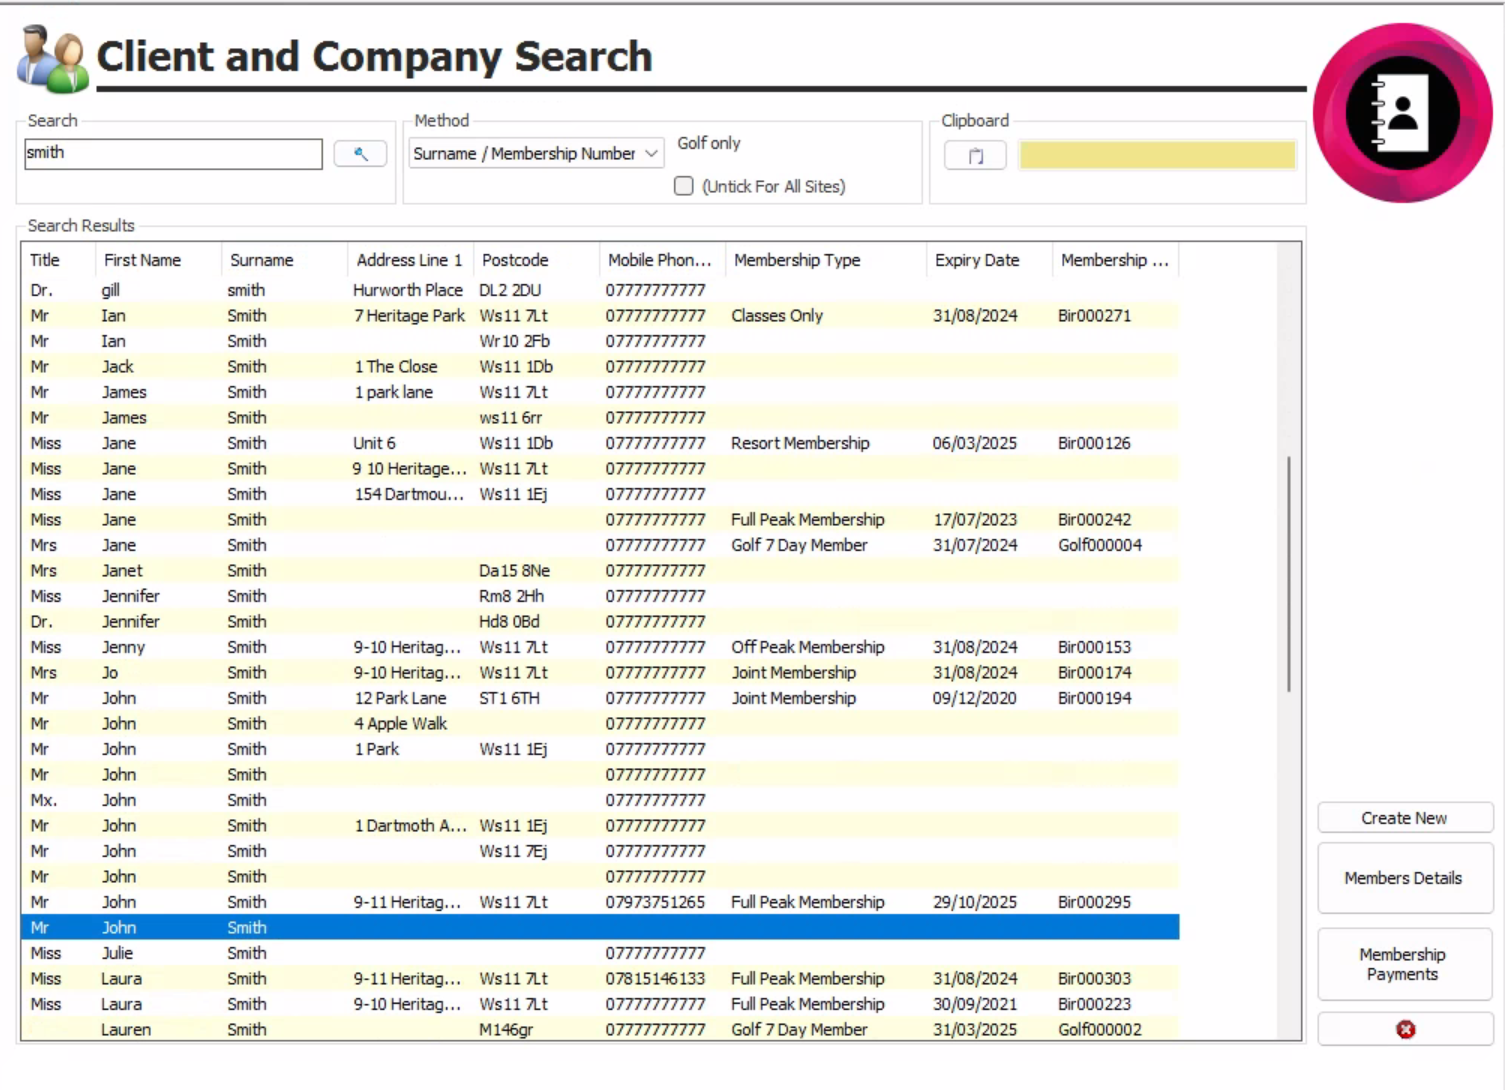Click the truncated Membership number column header
Screen dimensions: 1505x1090
(1116, 260)
